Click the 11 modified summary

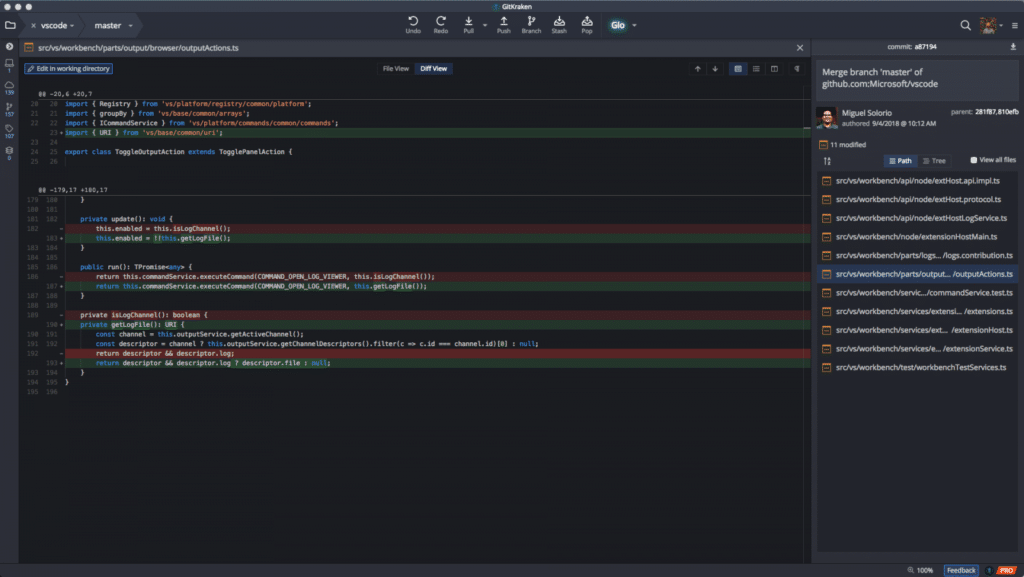click(x=842, y=145)
